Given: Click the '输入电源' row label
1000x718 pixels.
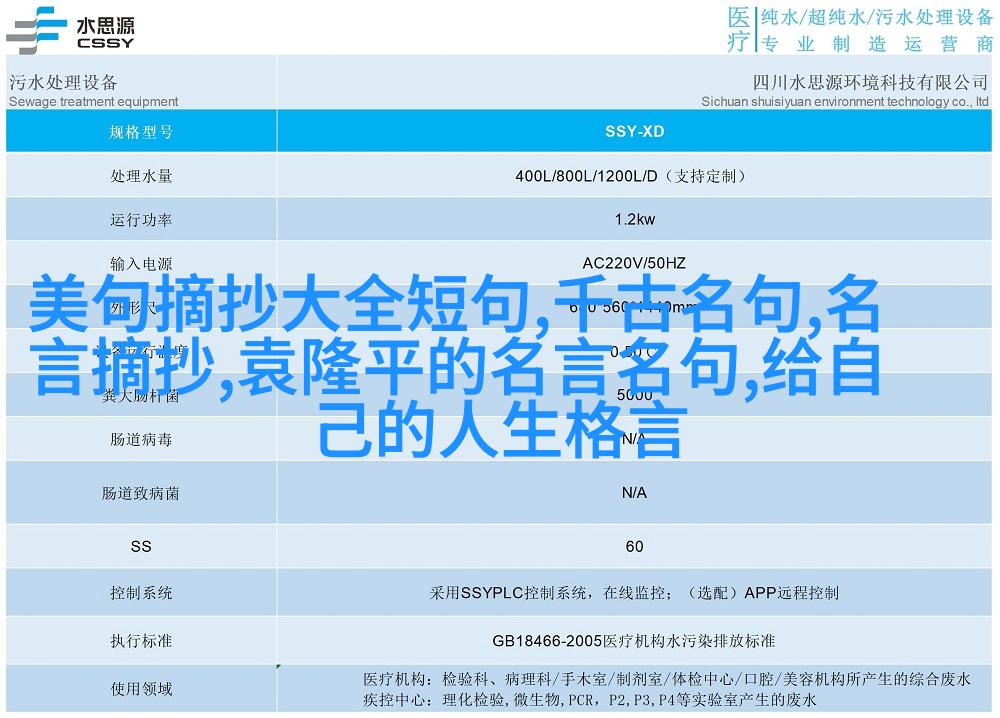Looking at the screenshot, I should point(141,263).
